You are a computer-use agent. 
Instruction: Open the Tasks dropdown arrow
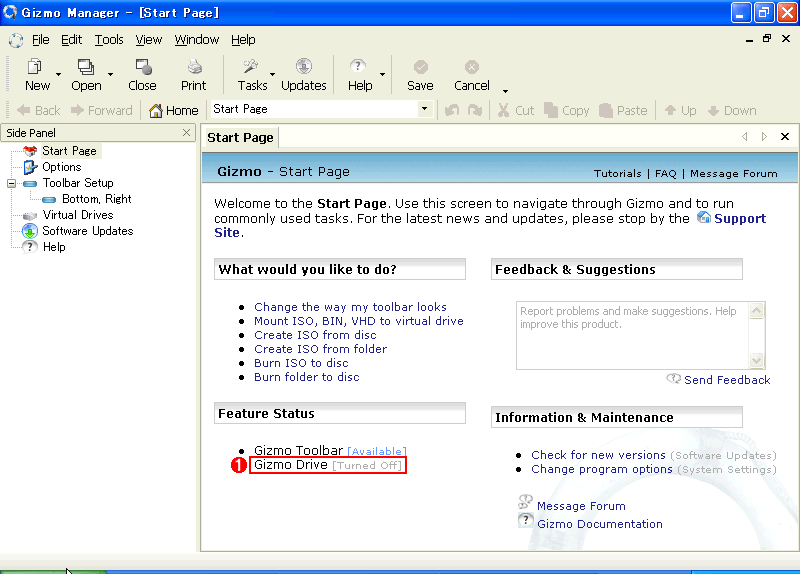[x=272, y=74]
